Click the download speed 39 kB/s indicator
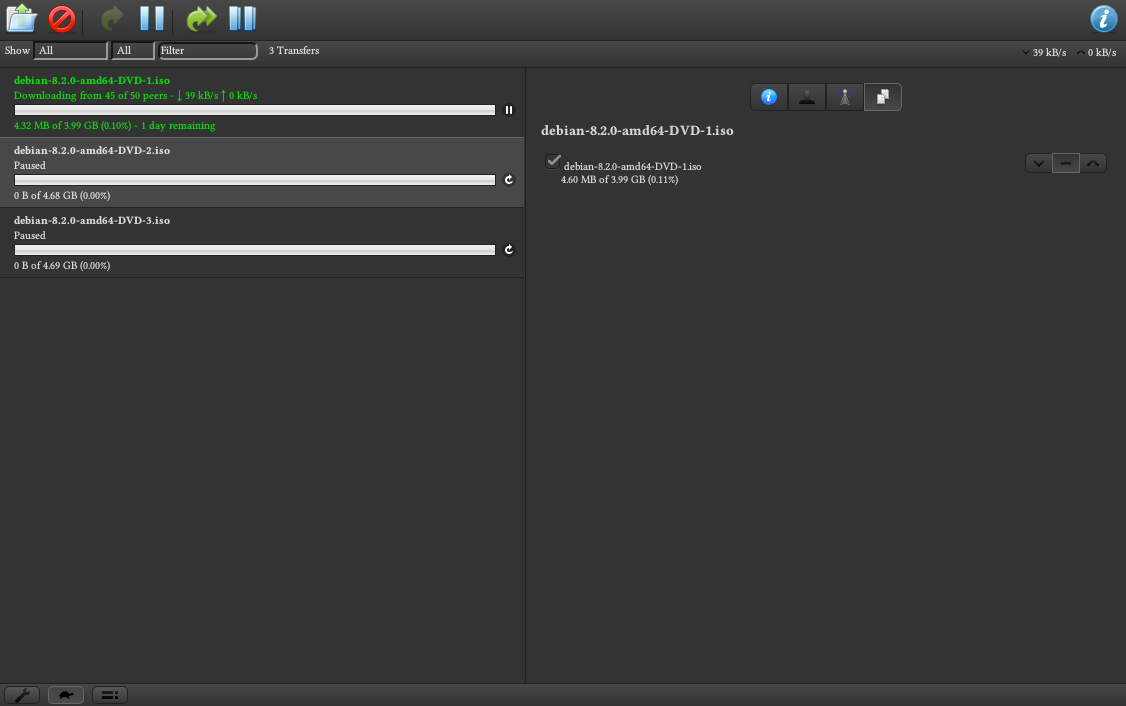Image resolution: width=1126 pixels, height=706 pixels. coord(1043,52)
